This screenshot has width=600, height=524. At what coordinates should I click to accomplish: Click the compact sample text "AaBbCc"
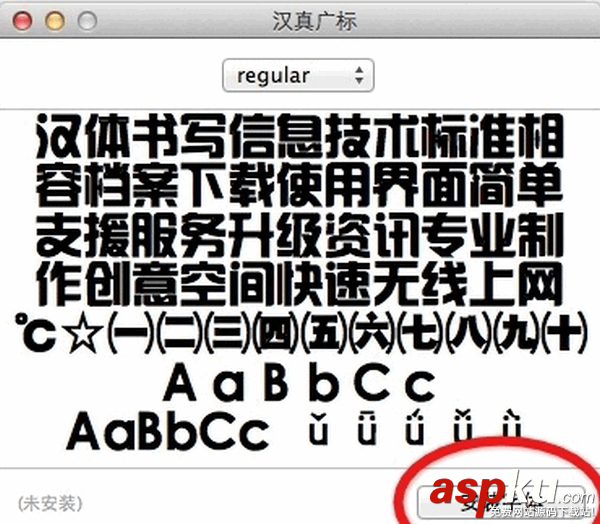pos(168,431)
